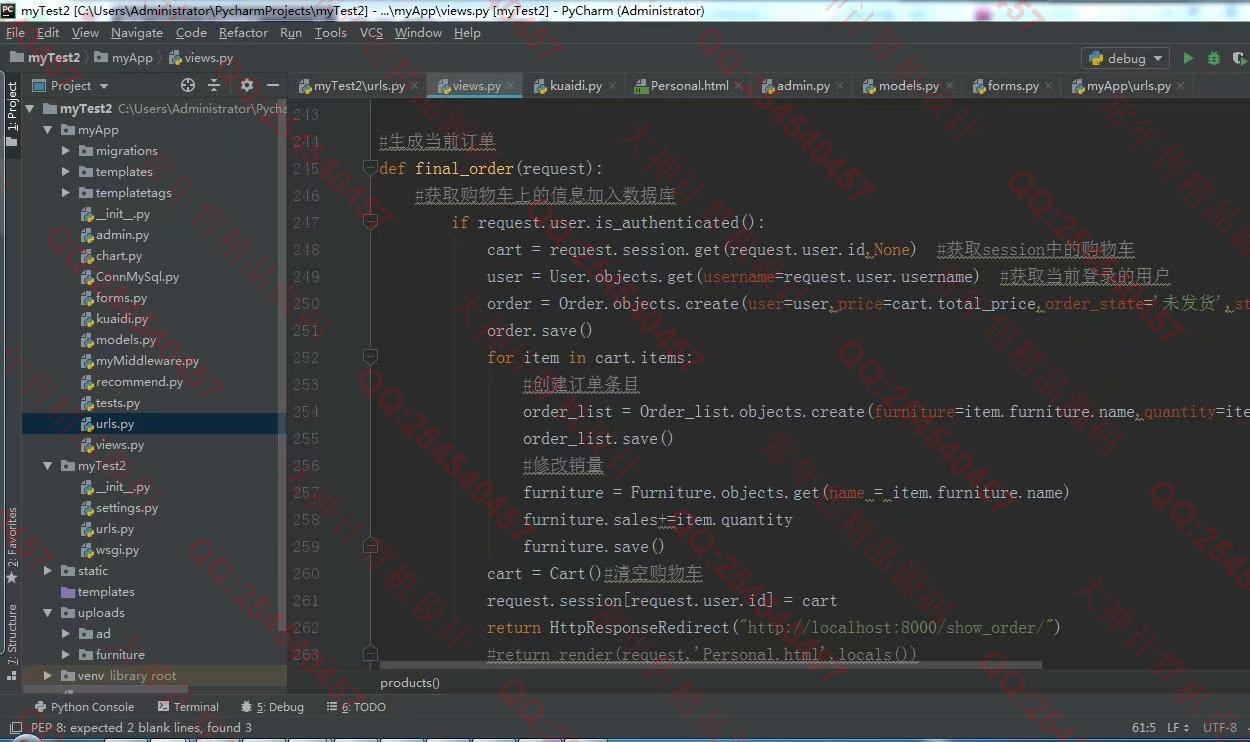Image resolution: width=1250 pixels, height=742 pixels.
Task: Switch to the models.py editor tab
Action: 908,86
